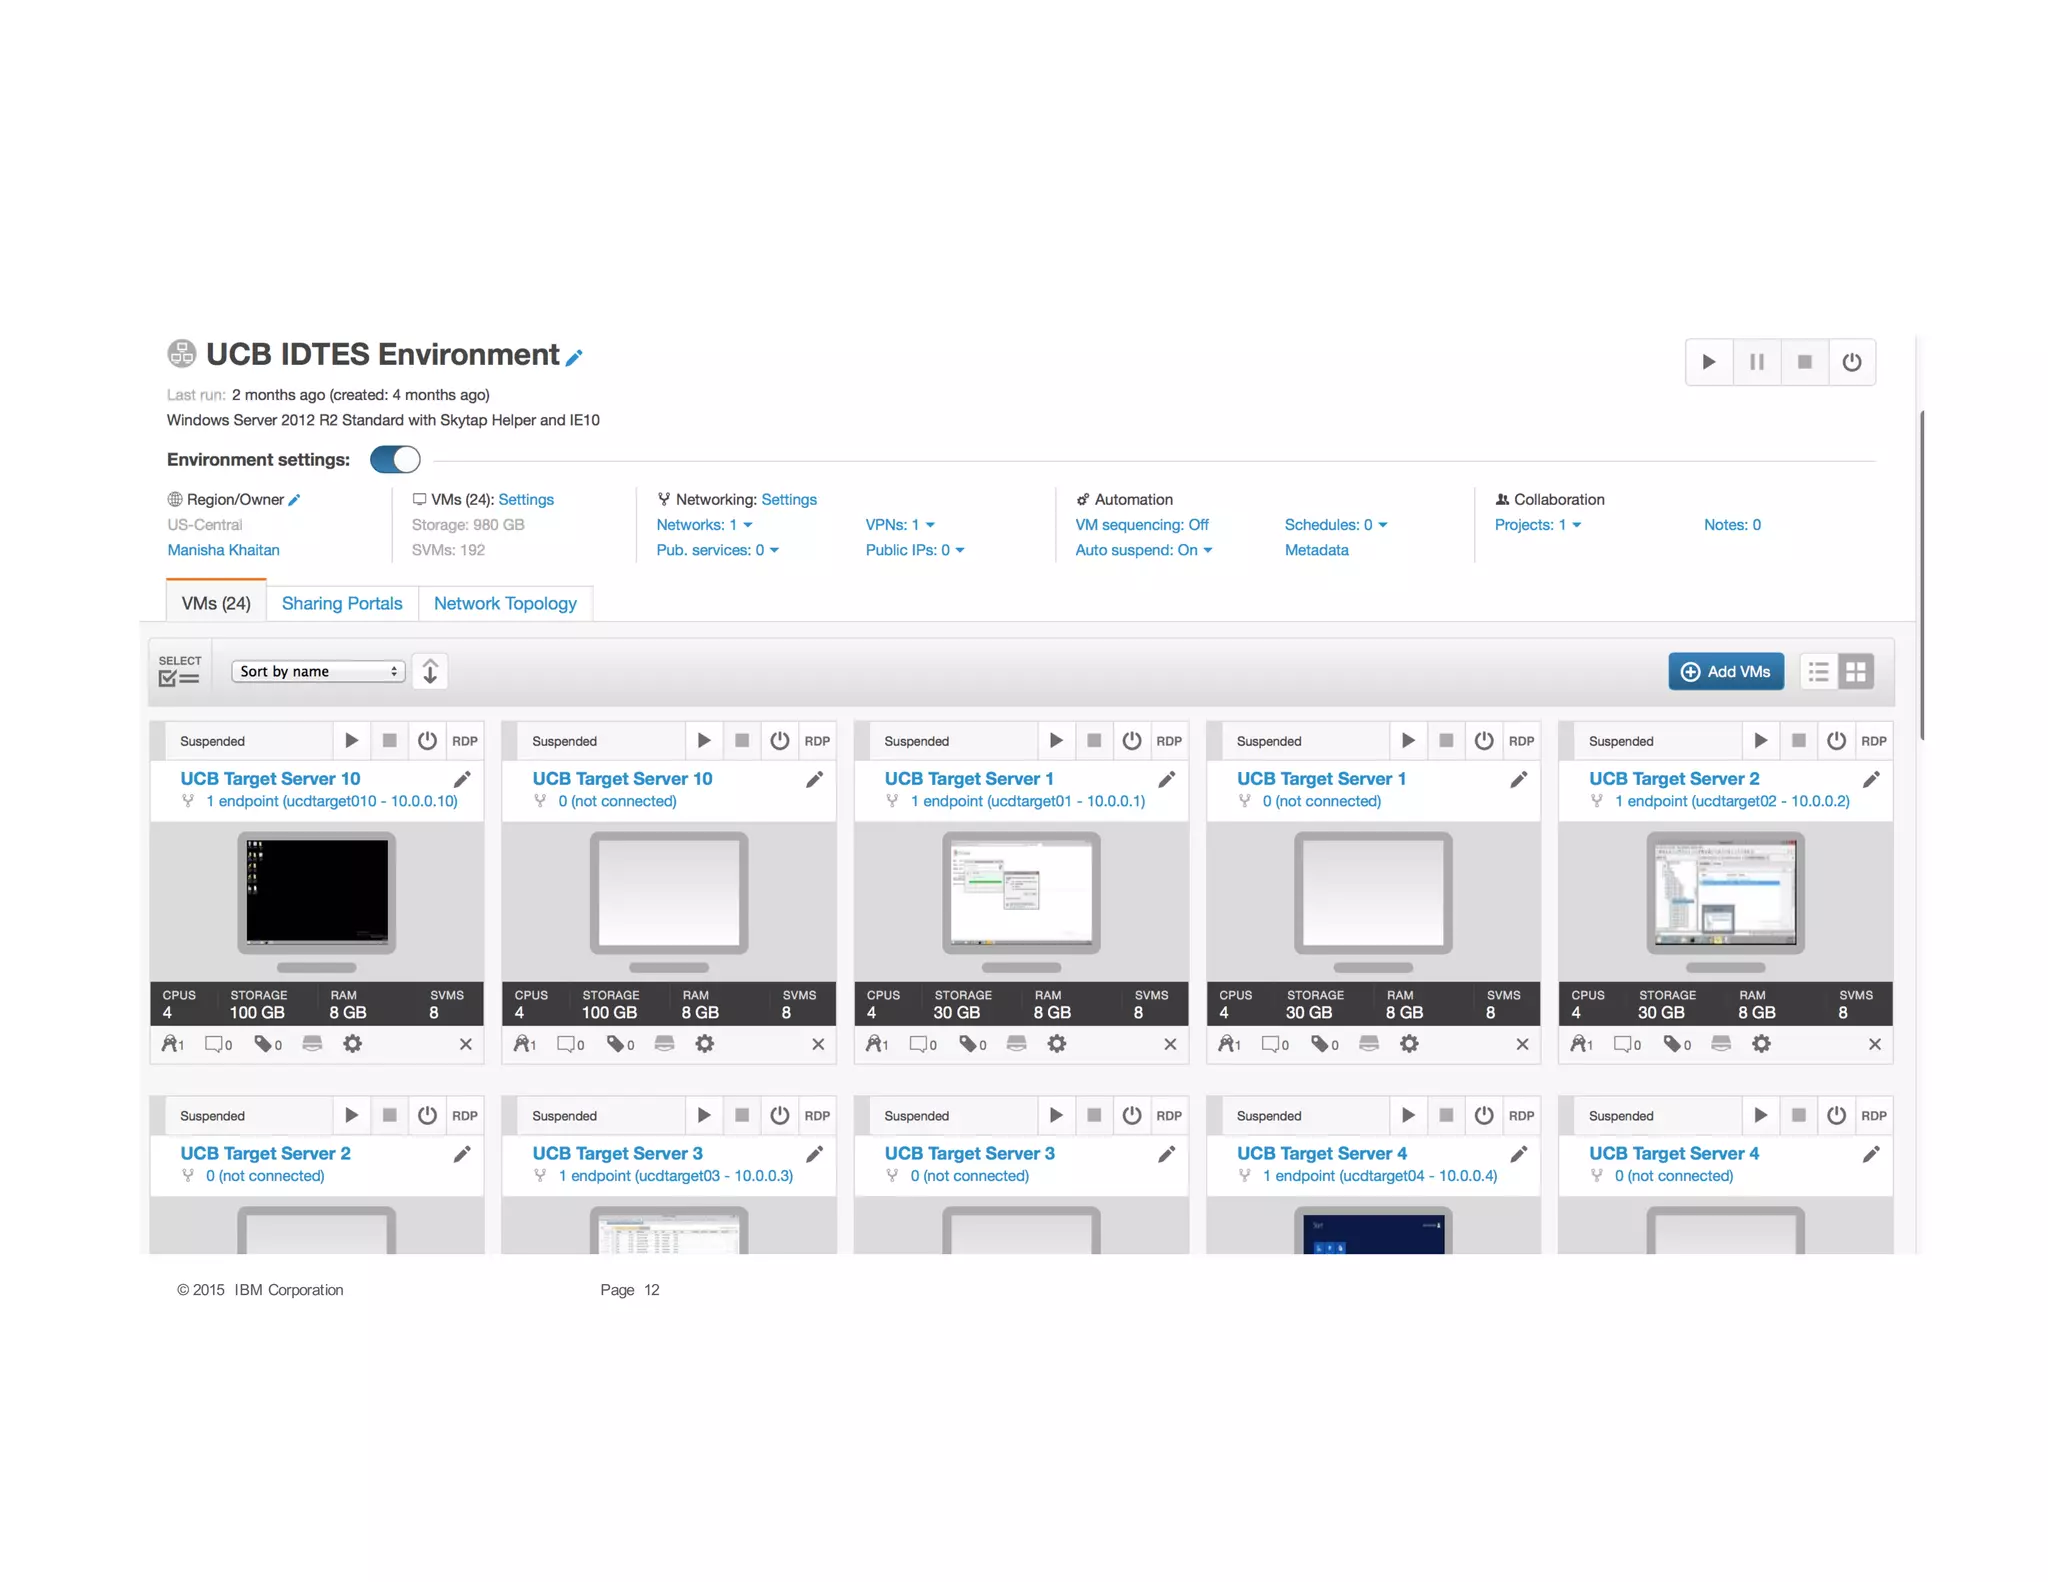Expand the Networks: 1 dropdown
This screenshot has width=2048, height=1582.
704,525
